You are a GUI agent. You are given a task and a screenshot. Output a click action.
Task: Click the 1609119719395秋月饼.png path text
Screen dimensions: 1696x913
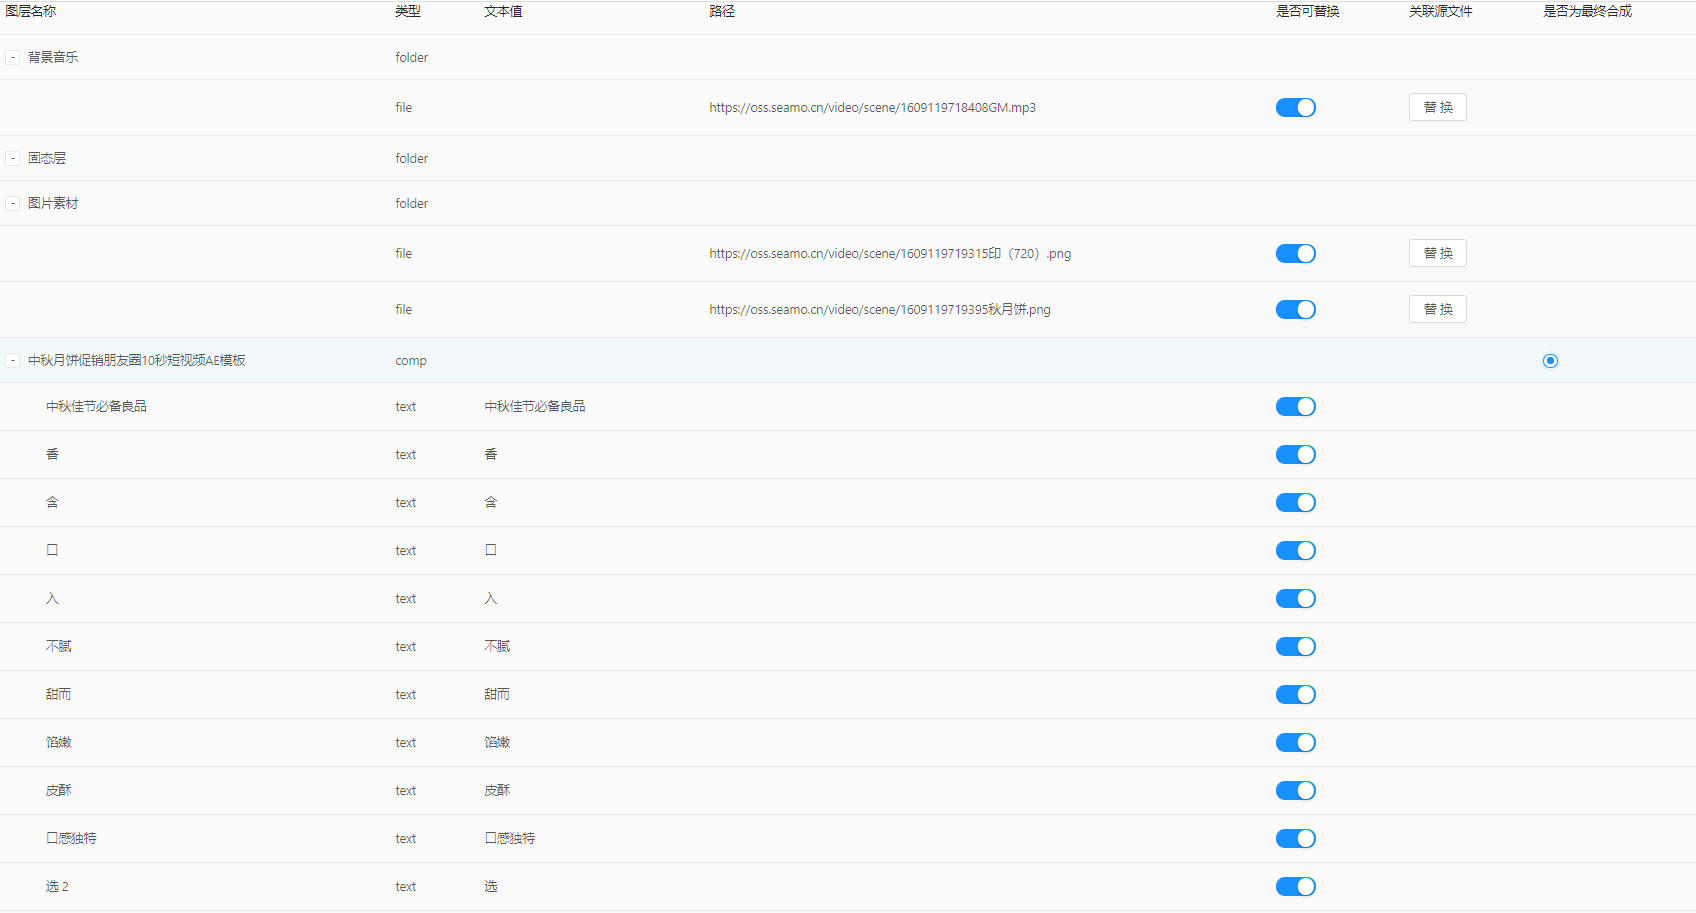[x=880, y=310]
